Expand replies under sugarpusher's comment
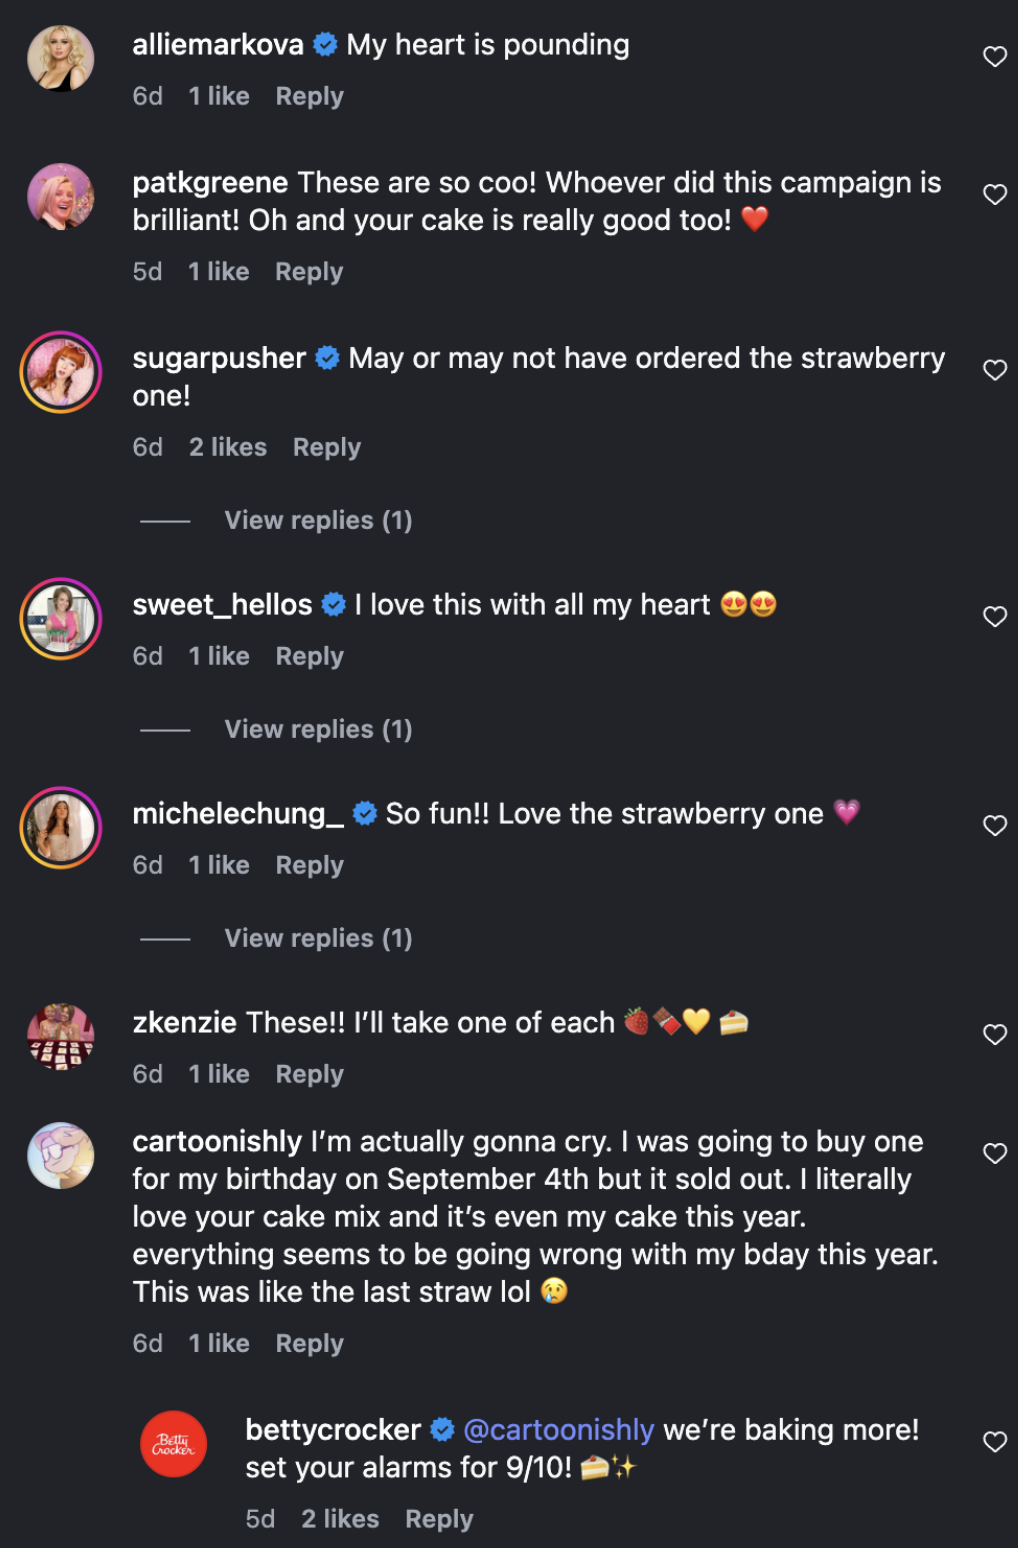This screenshot has height=1548, width=1018. (318, 521)
